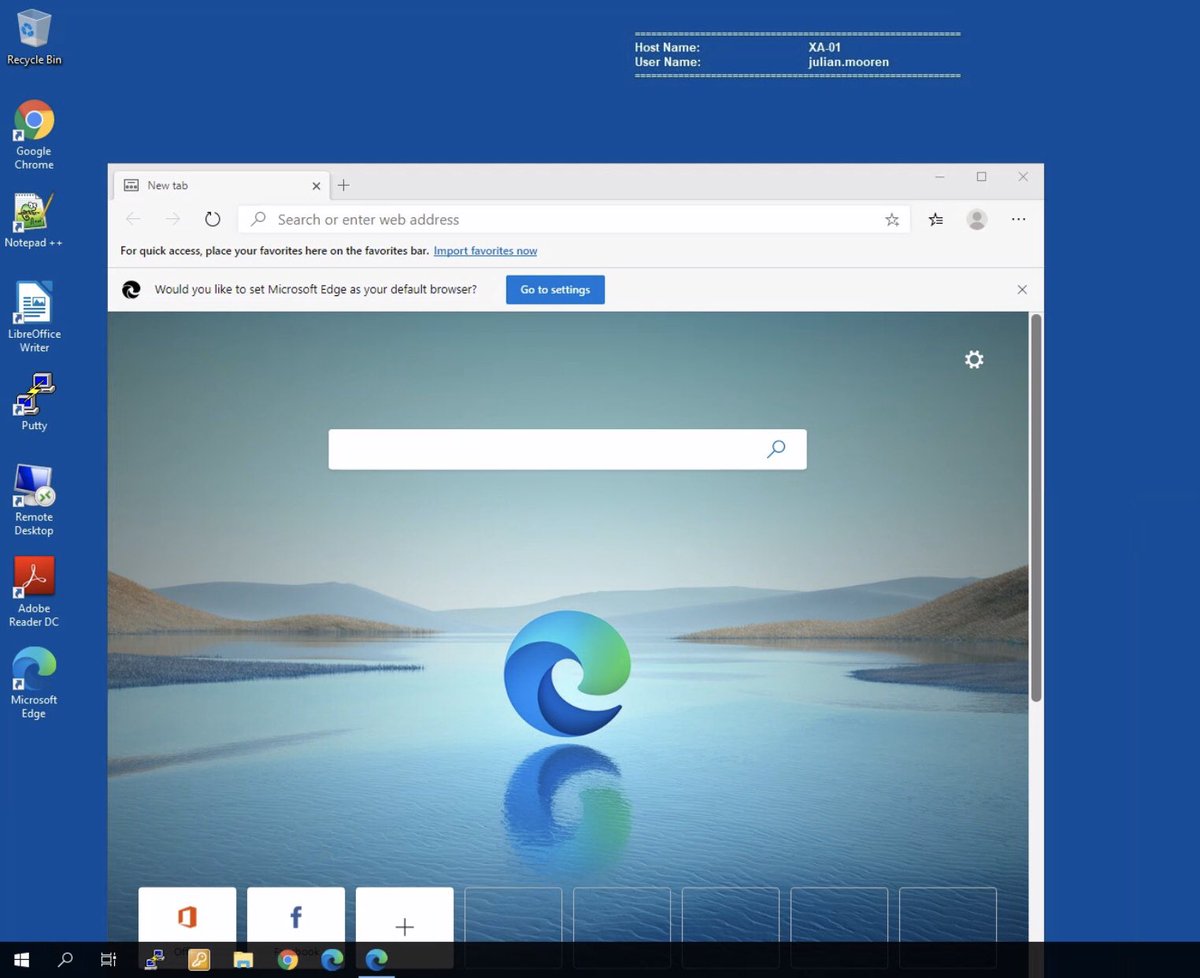Viewport: 1200px width, 978px height.
Task: Open the Facebook quick link tile
Action: pyautogui.click(x=296, y=915)
